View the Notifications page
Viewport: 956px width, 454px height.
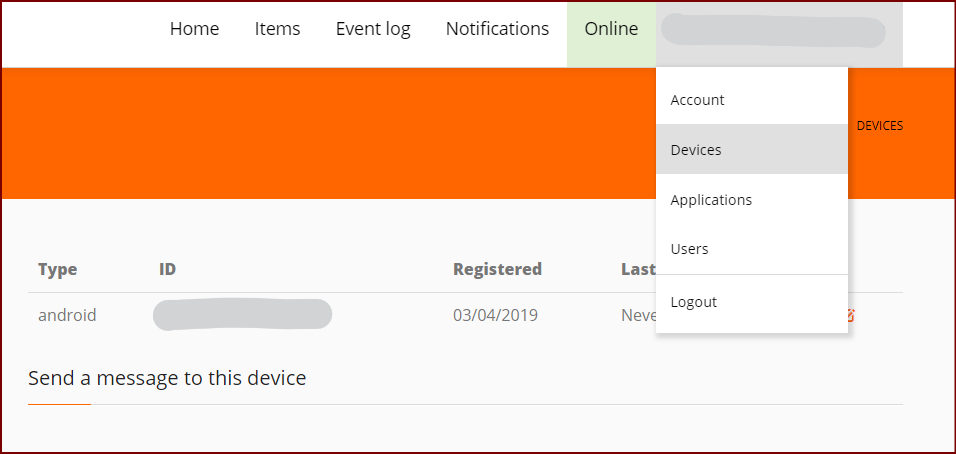tap(498, 29)
